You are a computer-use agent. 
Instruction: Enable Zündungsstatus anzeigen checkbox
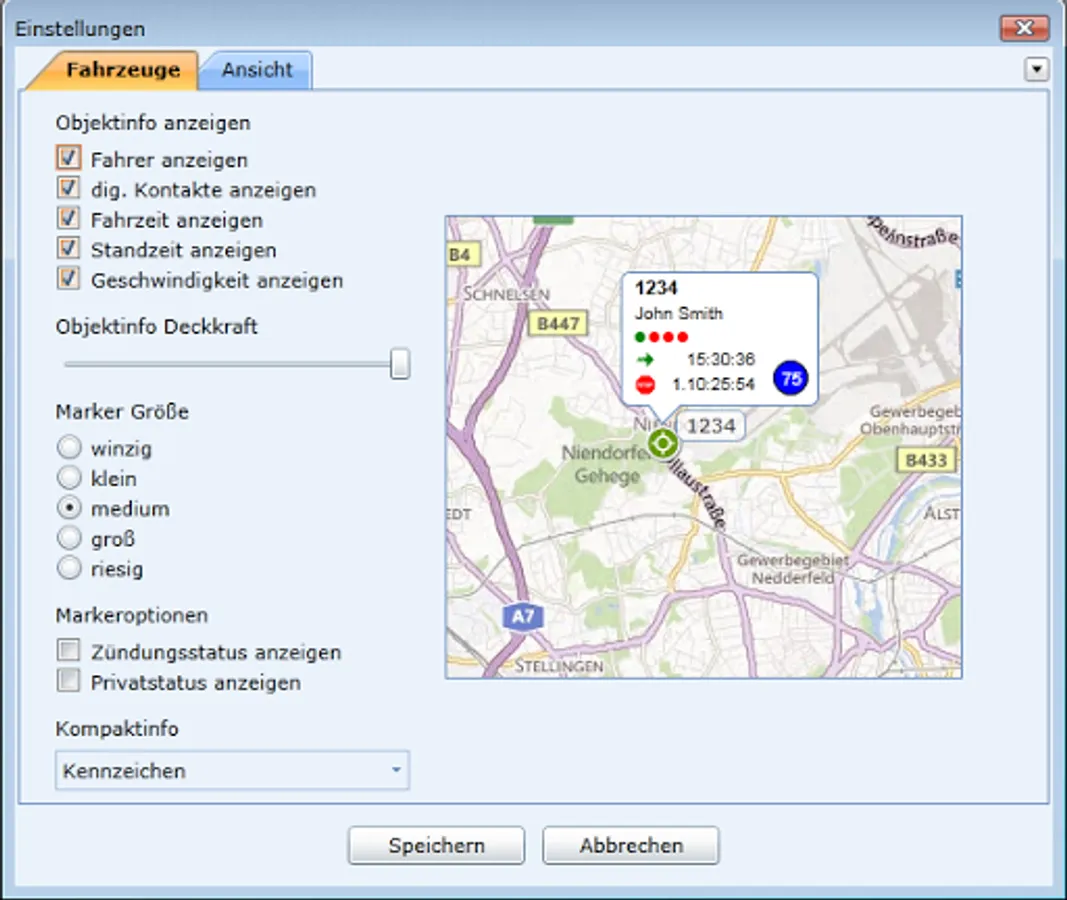click(68, 650)
